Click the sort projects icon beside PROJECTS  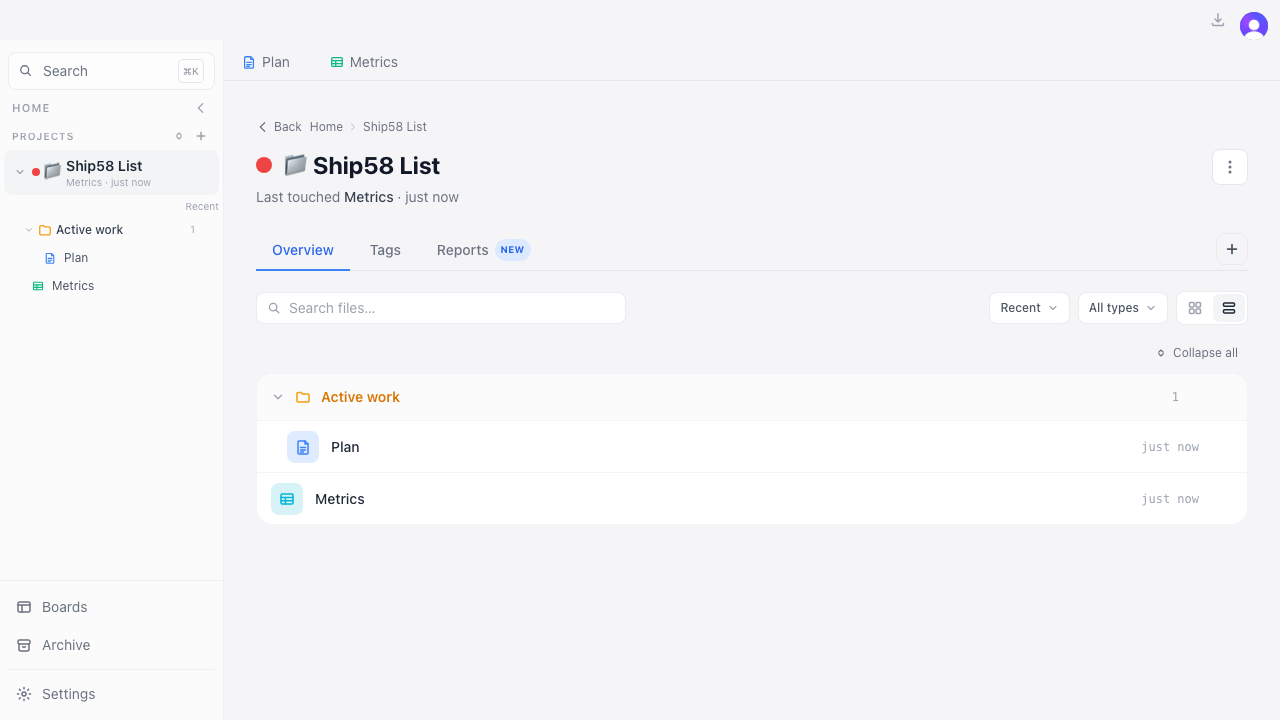(x=179, y=136)
